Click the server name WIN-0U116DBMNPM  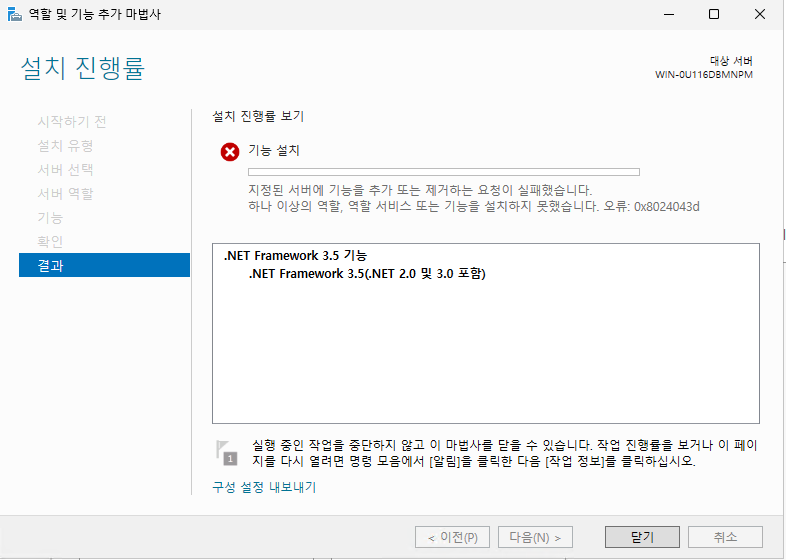pos(704,75)
